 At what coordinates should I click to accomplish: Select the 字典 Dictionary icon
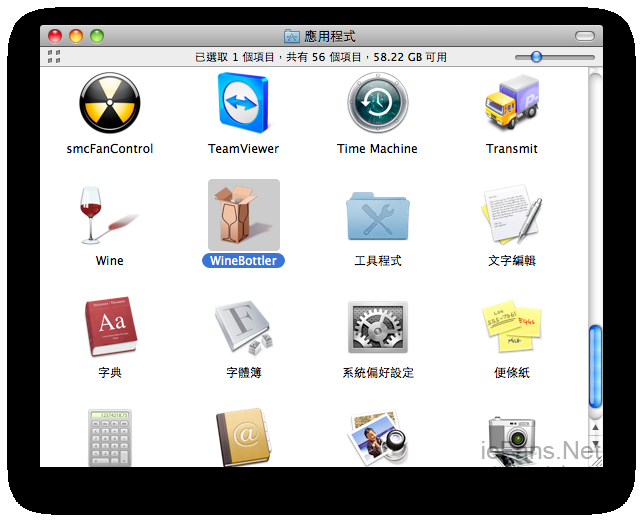pyautogui.click(x=110, y=326)
